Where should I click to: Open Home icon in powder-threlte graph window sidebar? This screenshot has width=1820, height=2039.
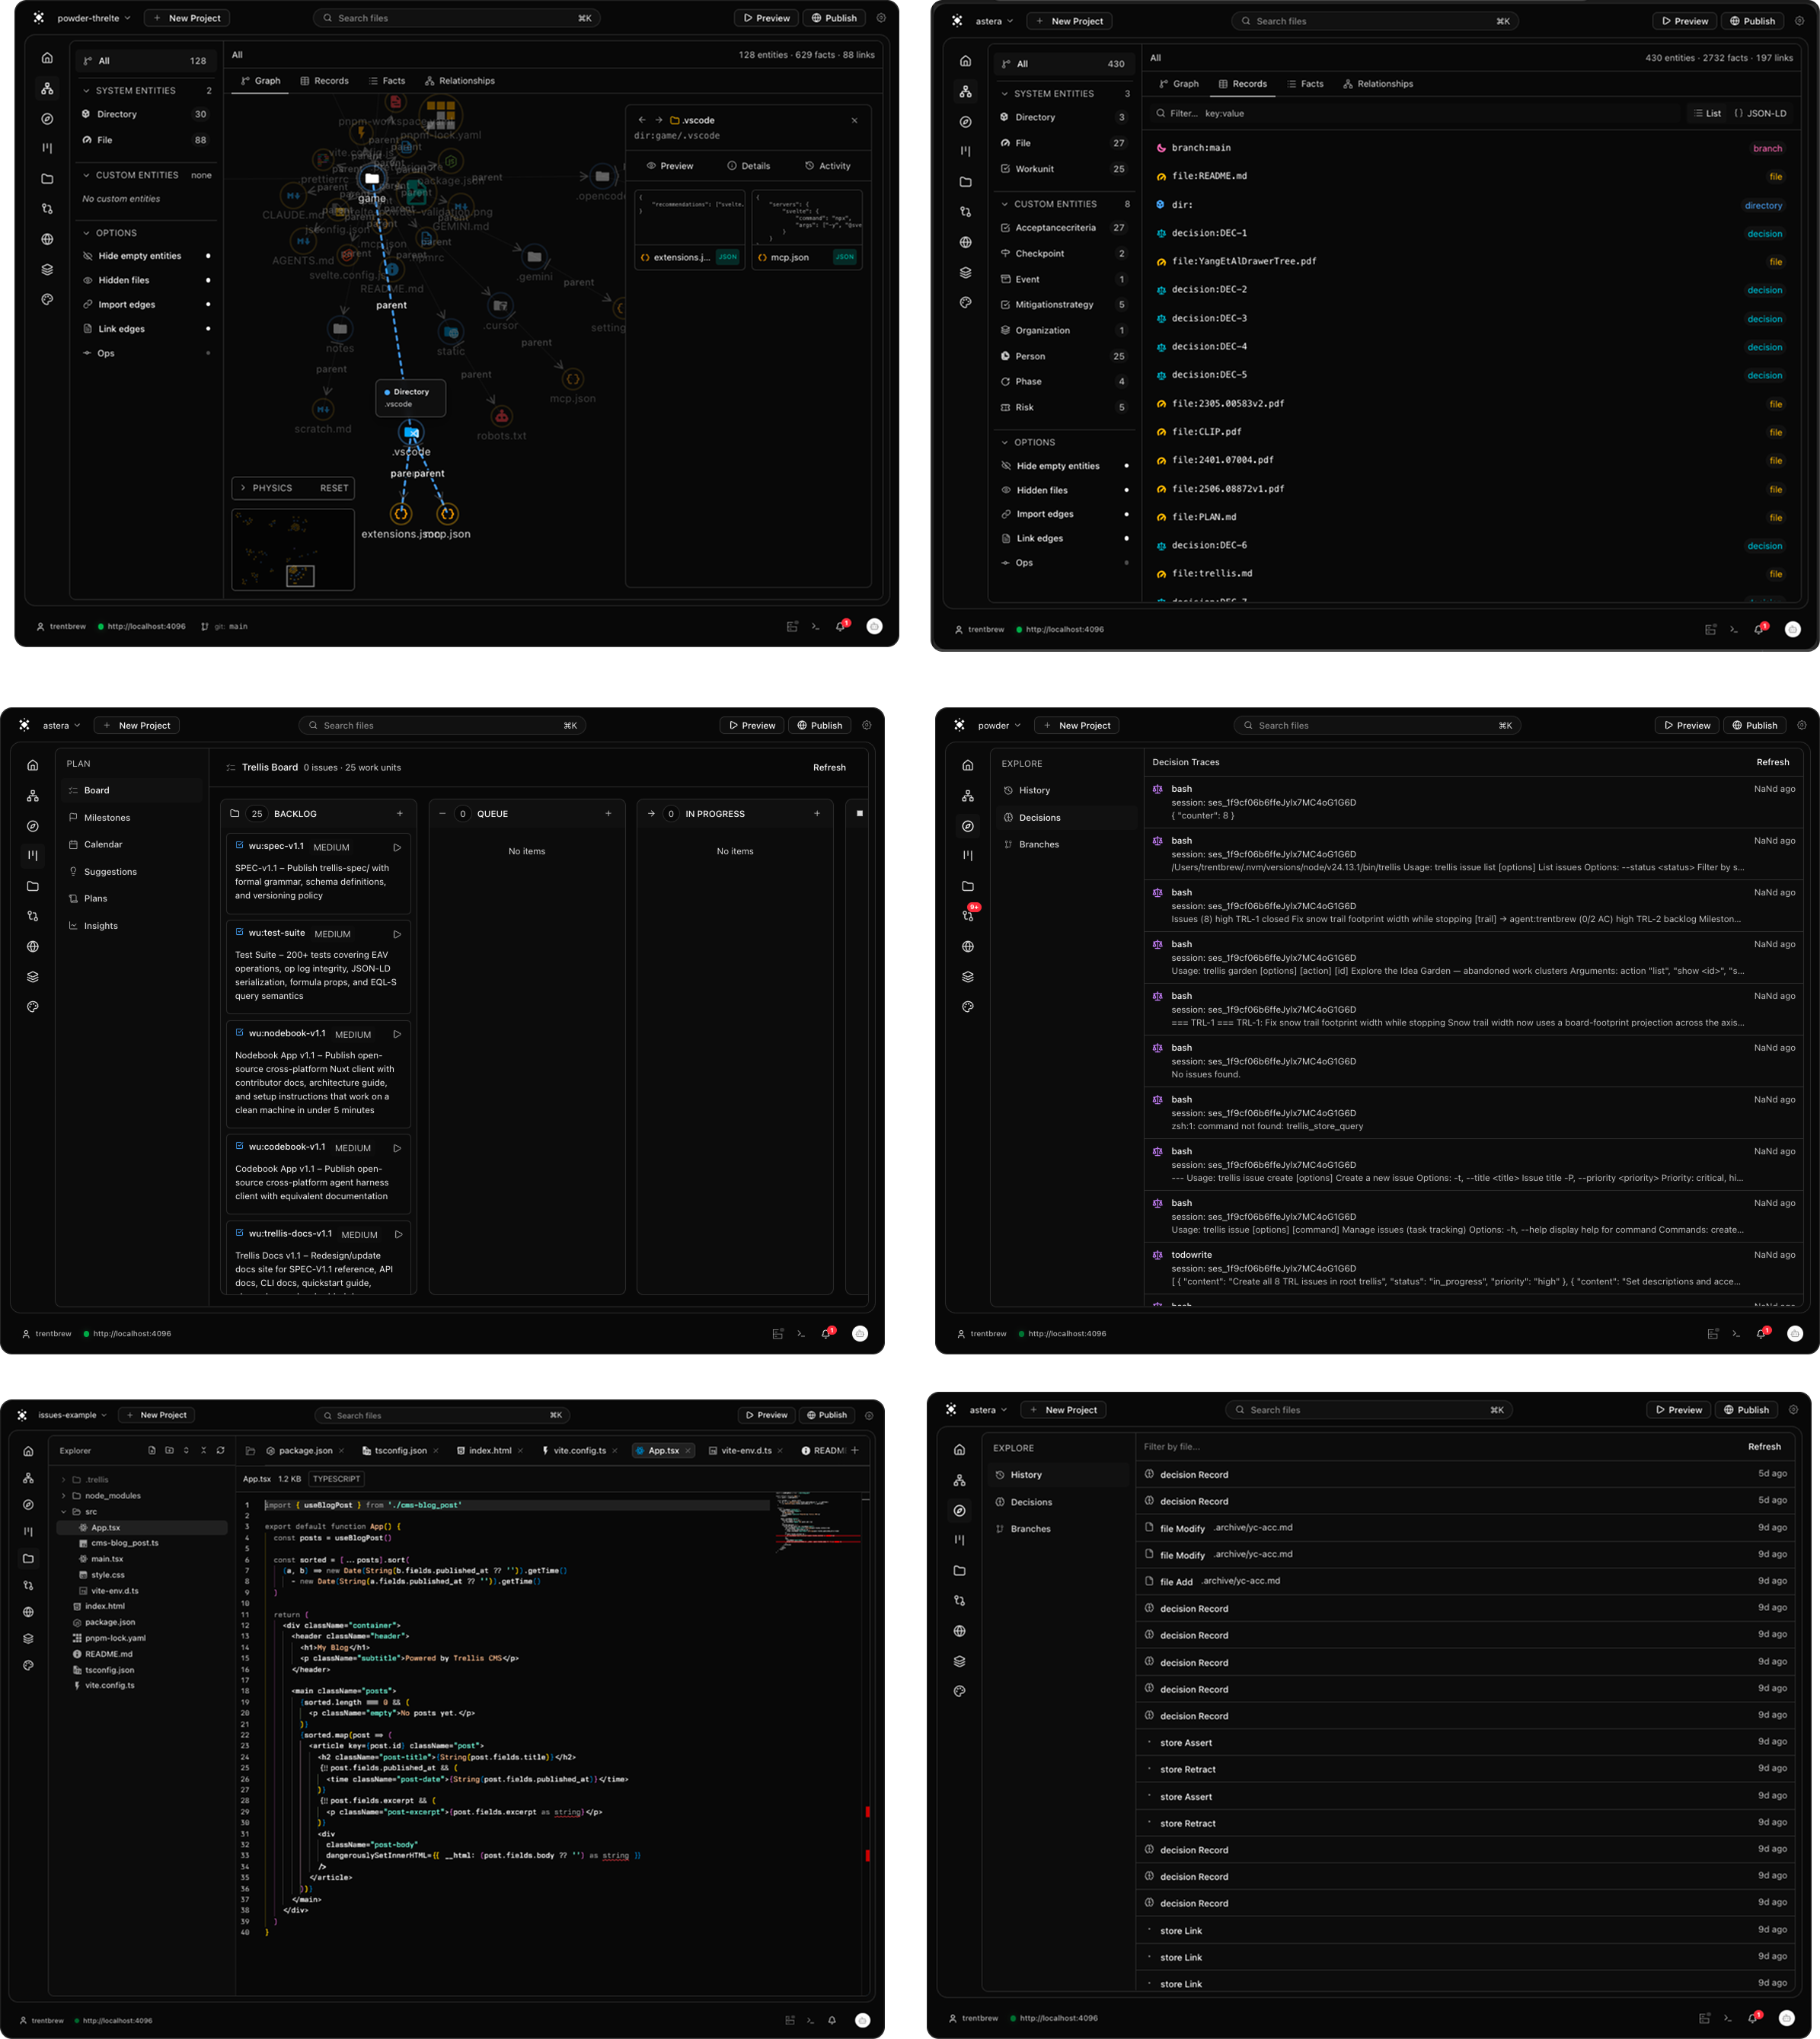click(47, 58)
